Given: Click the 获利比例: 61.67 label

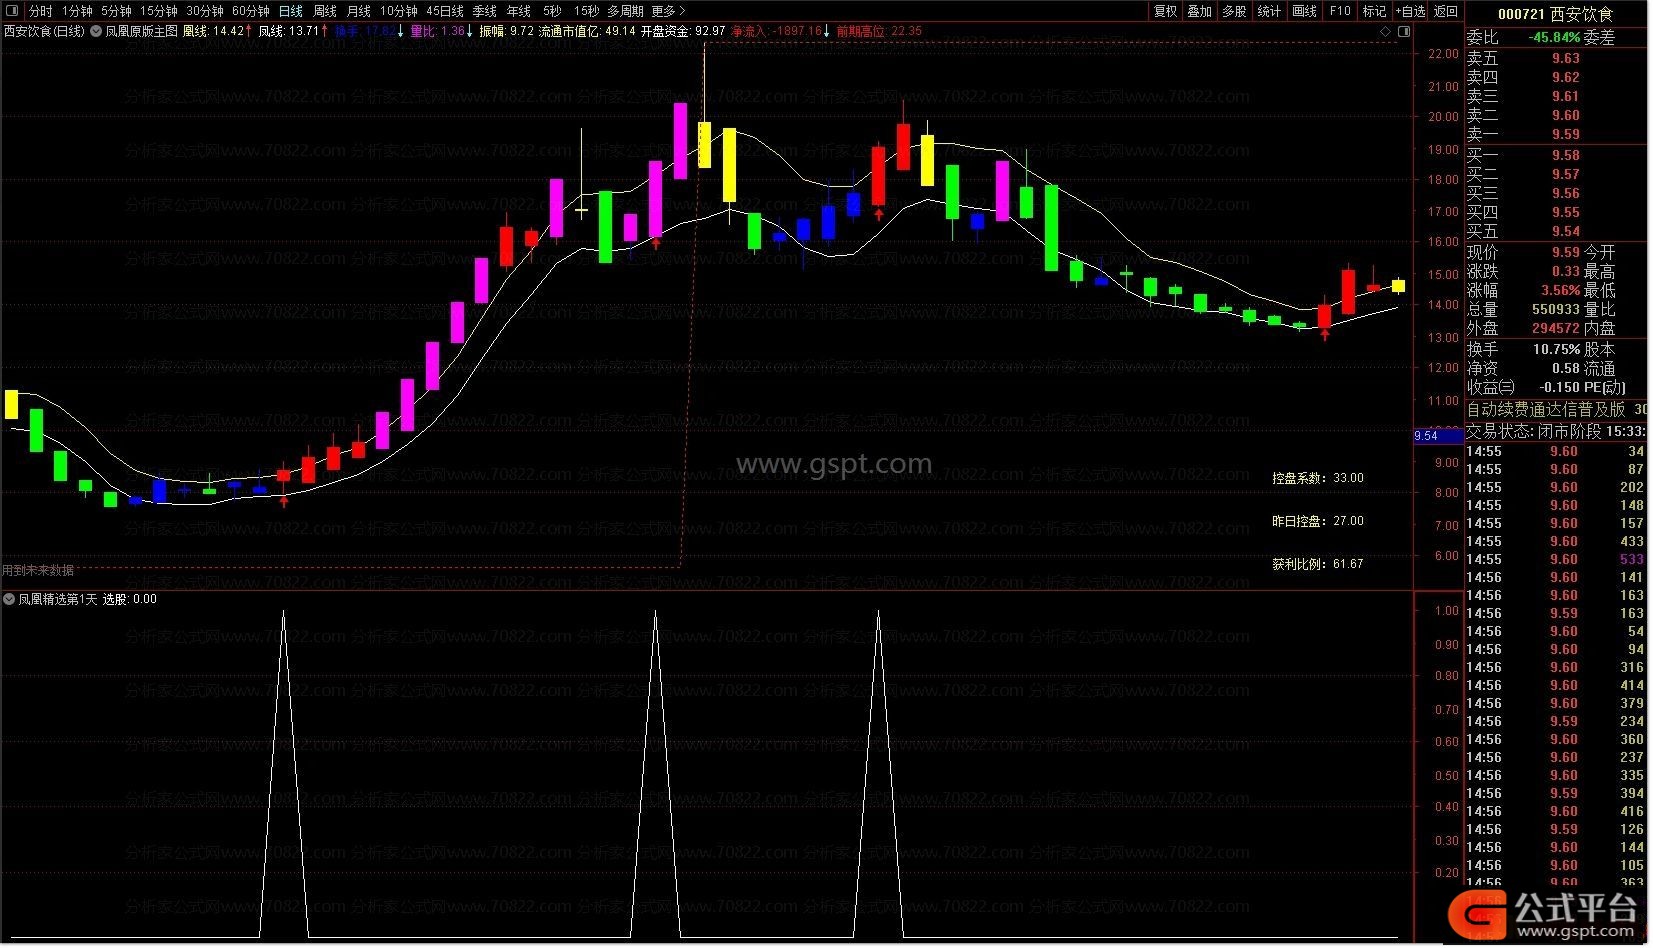Looking at the screenshot, I should [1318, 564].
